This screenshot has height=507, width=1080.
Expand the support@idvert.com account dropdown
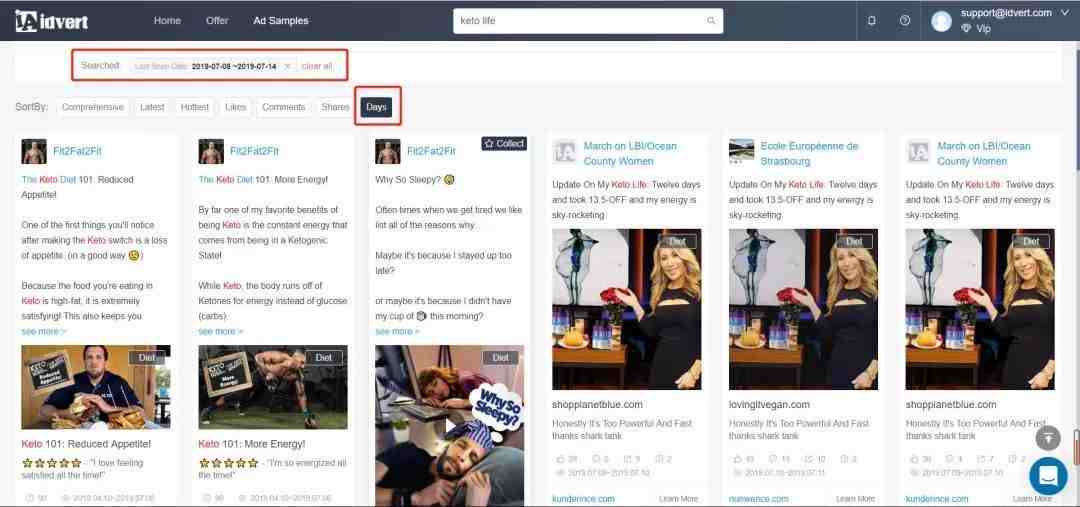click(1066, 12)
